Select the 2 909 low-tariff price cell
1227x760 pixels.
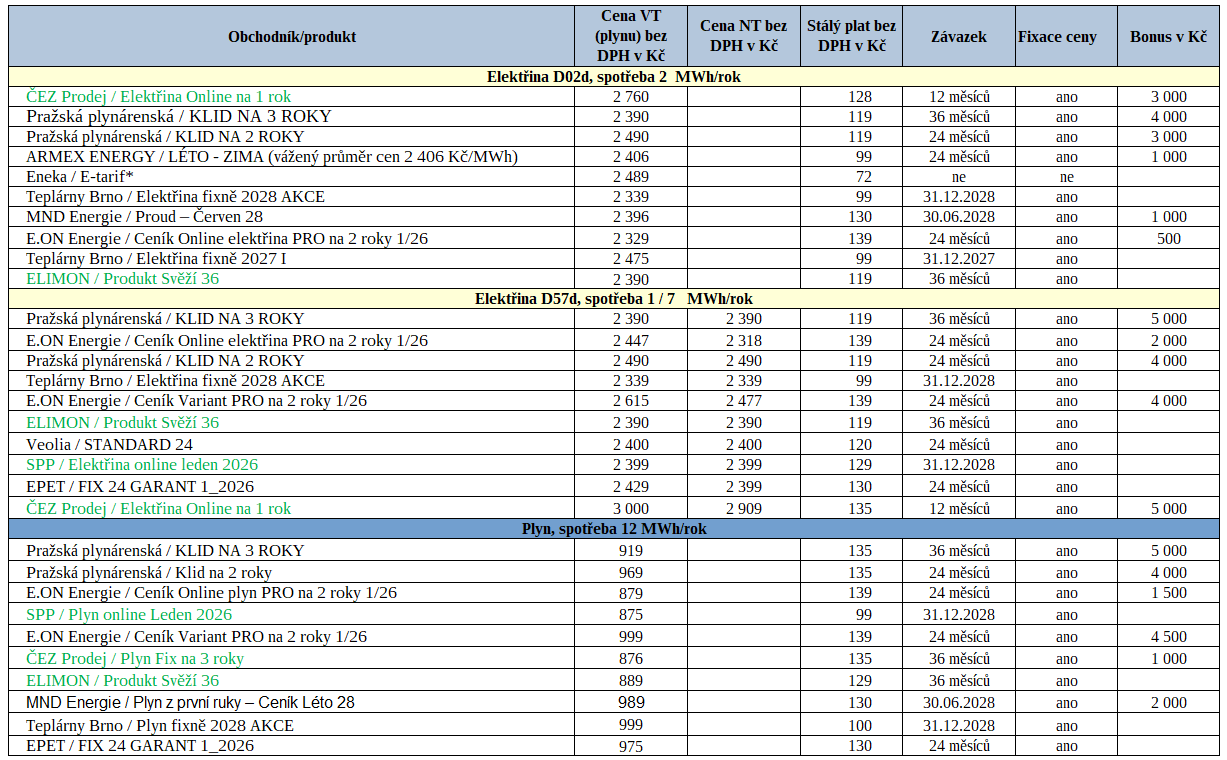click(743, 509)
